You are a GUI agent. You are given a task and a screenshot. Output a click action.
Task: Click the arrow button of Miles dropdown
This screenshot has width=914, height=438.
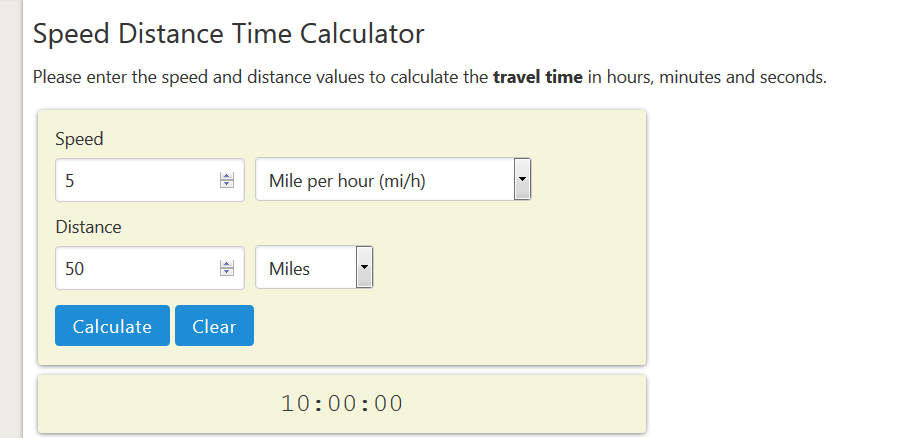(364, 269)
